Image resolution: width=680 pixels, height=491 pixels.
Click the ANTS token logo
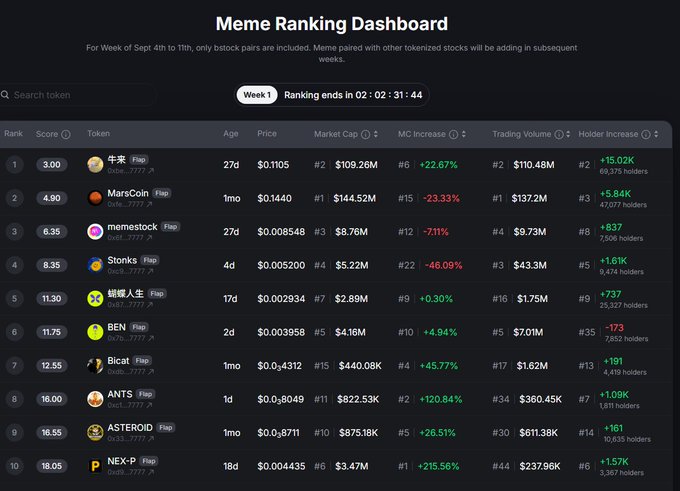(x=95, y=399)
